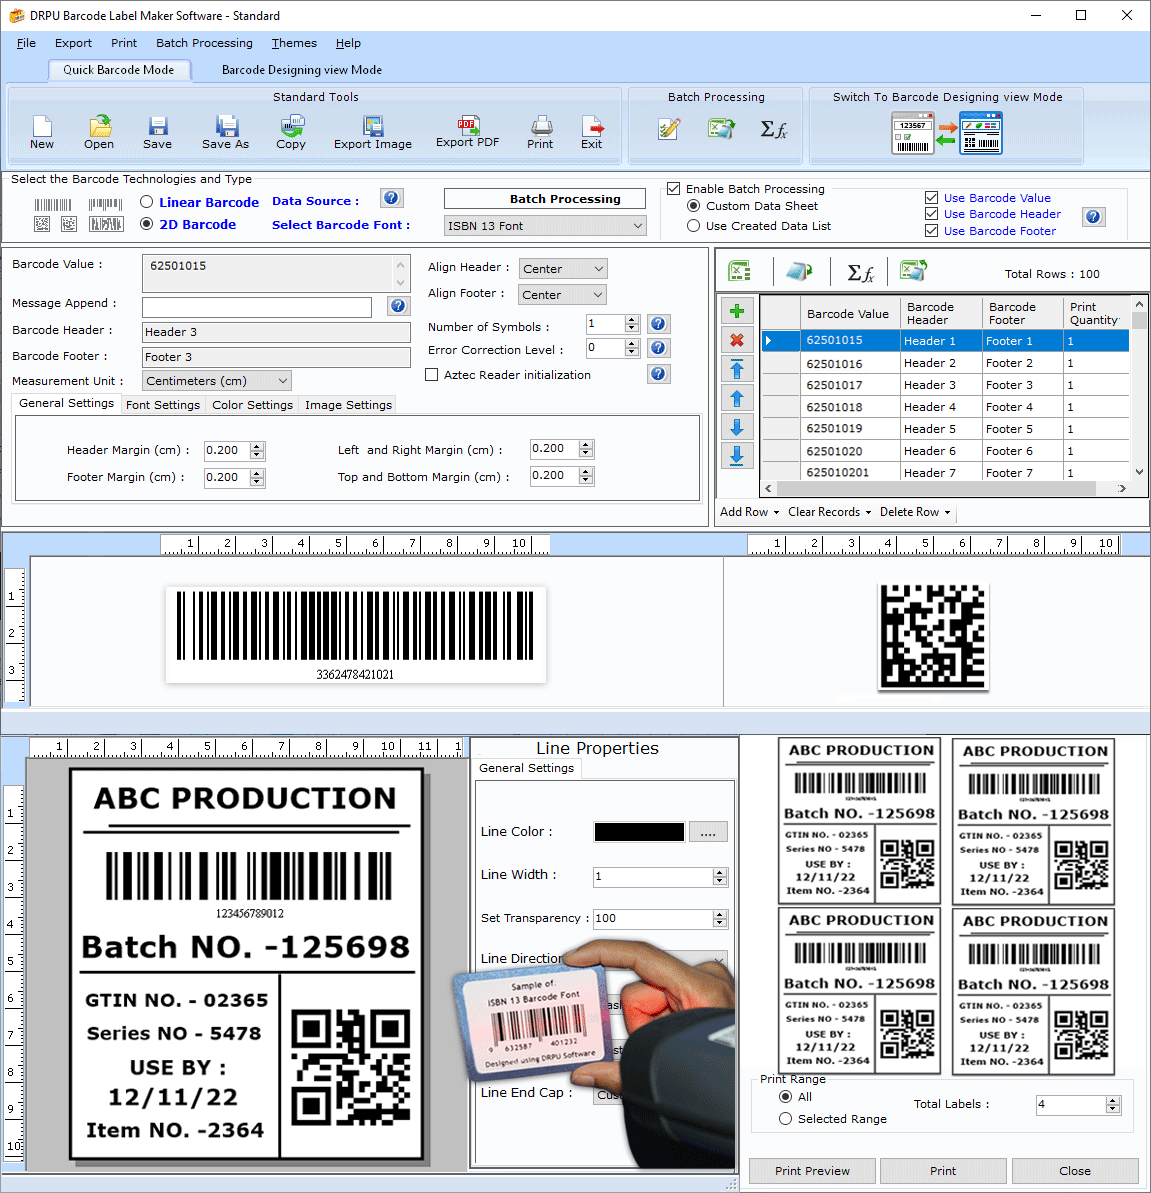
Task: Click the Data Source help icon
Action: point(391,199)
